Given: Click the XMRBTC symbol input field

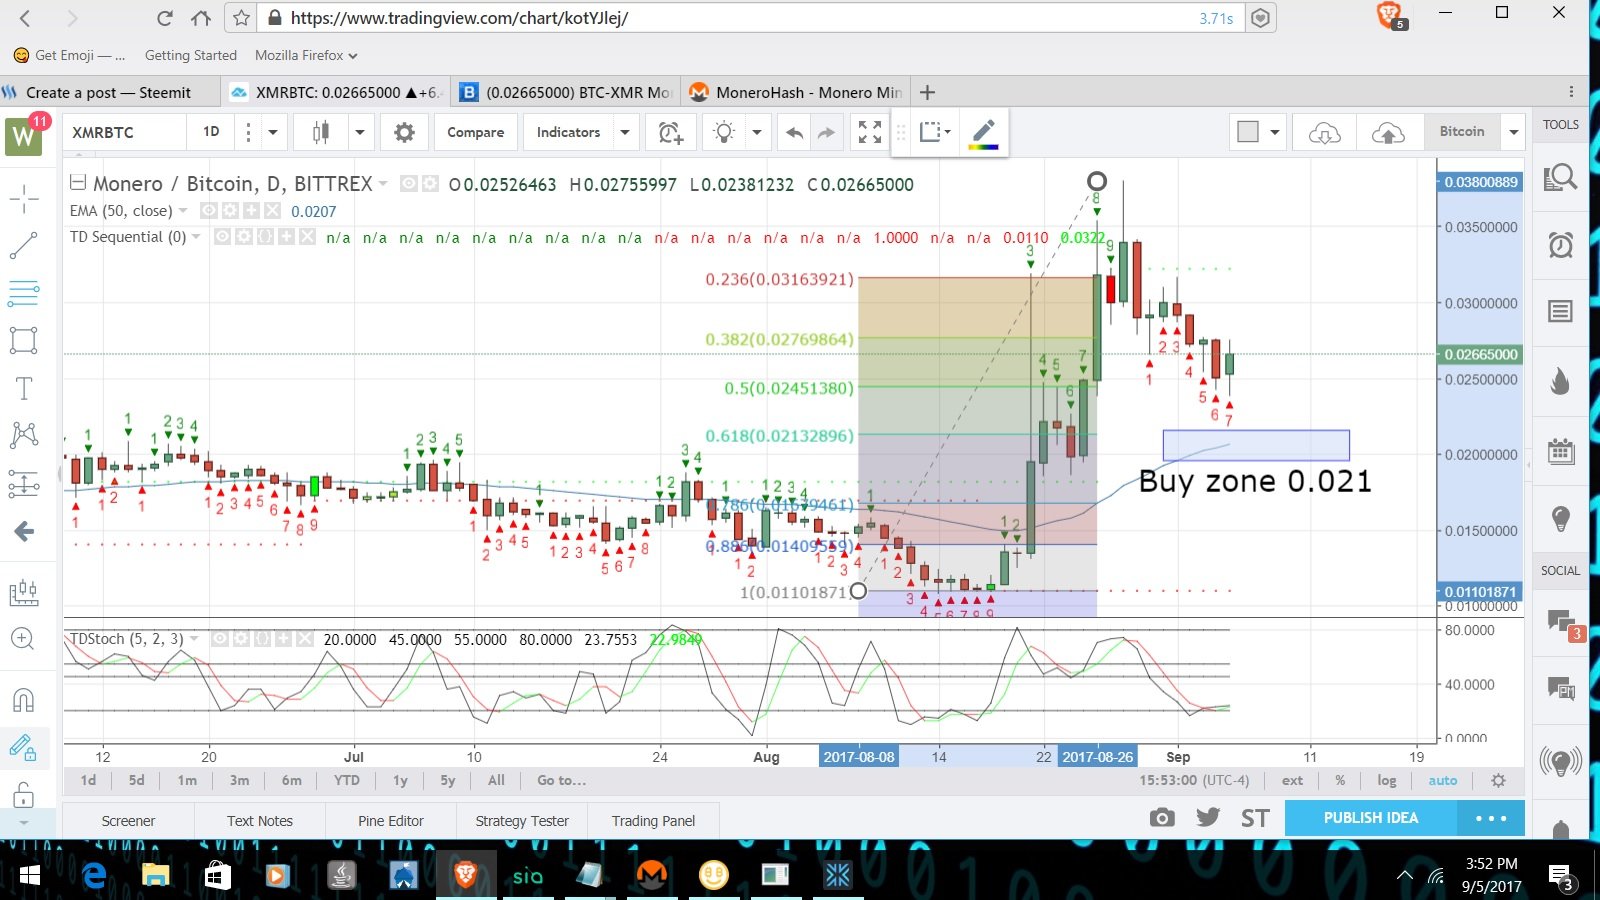Looking at the screenshot, I should (125, 132).
